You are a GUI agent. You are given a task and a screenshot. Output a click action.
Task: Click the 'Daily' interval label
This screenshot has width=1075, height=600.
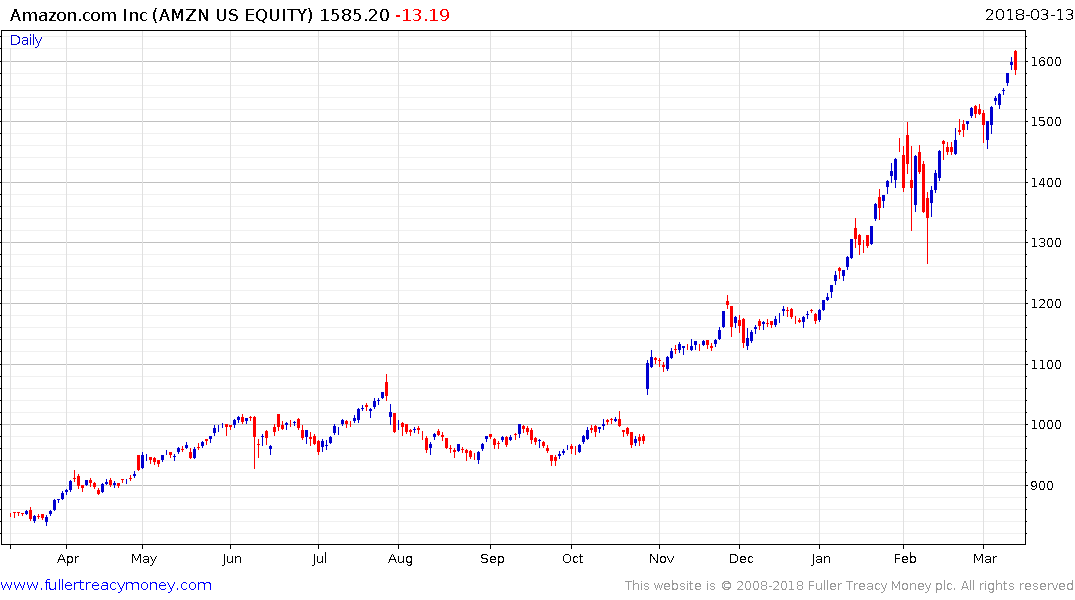[x=26, y=40]
